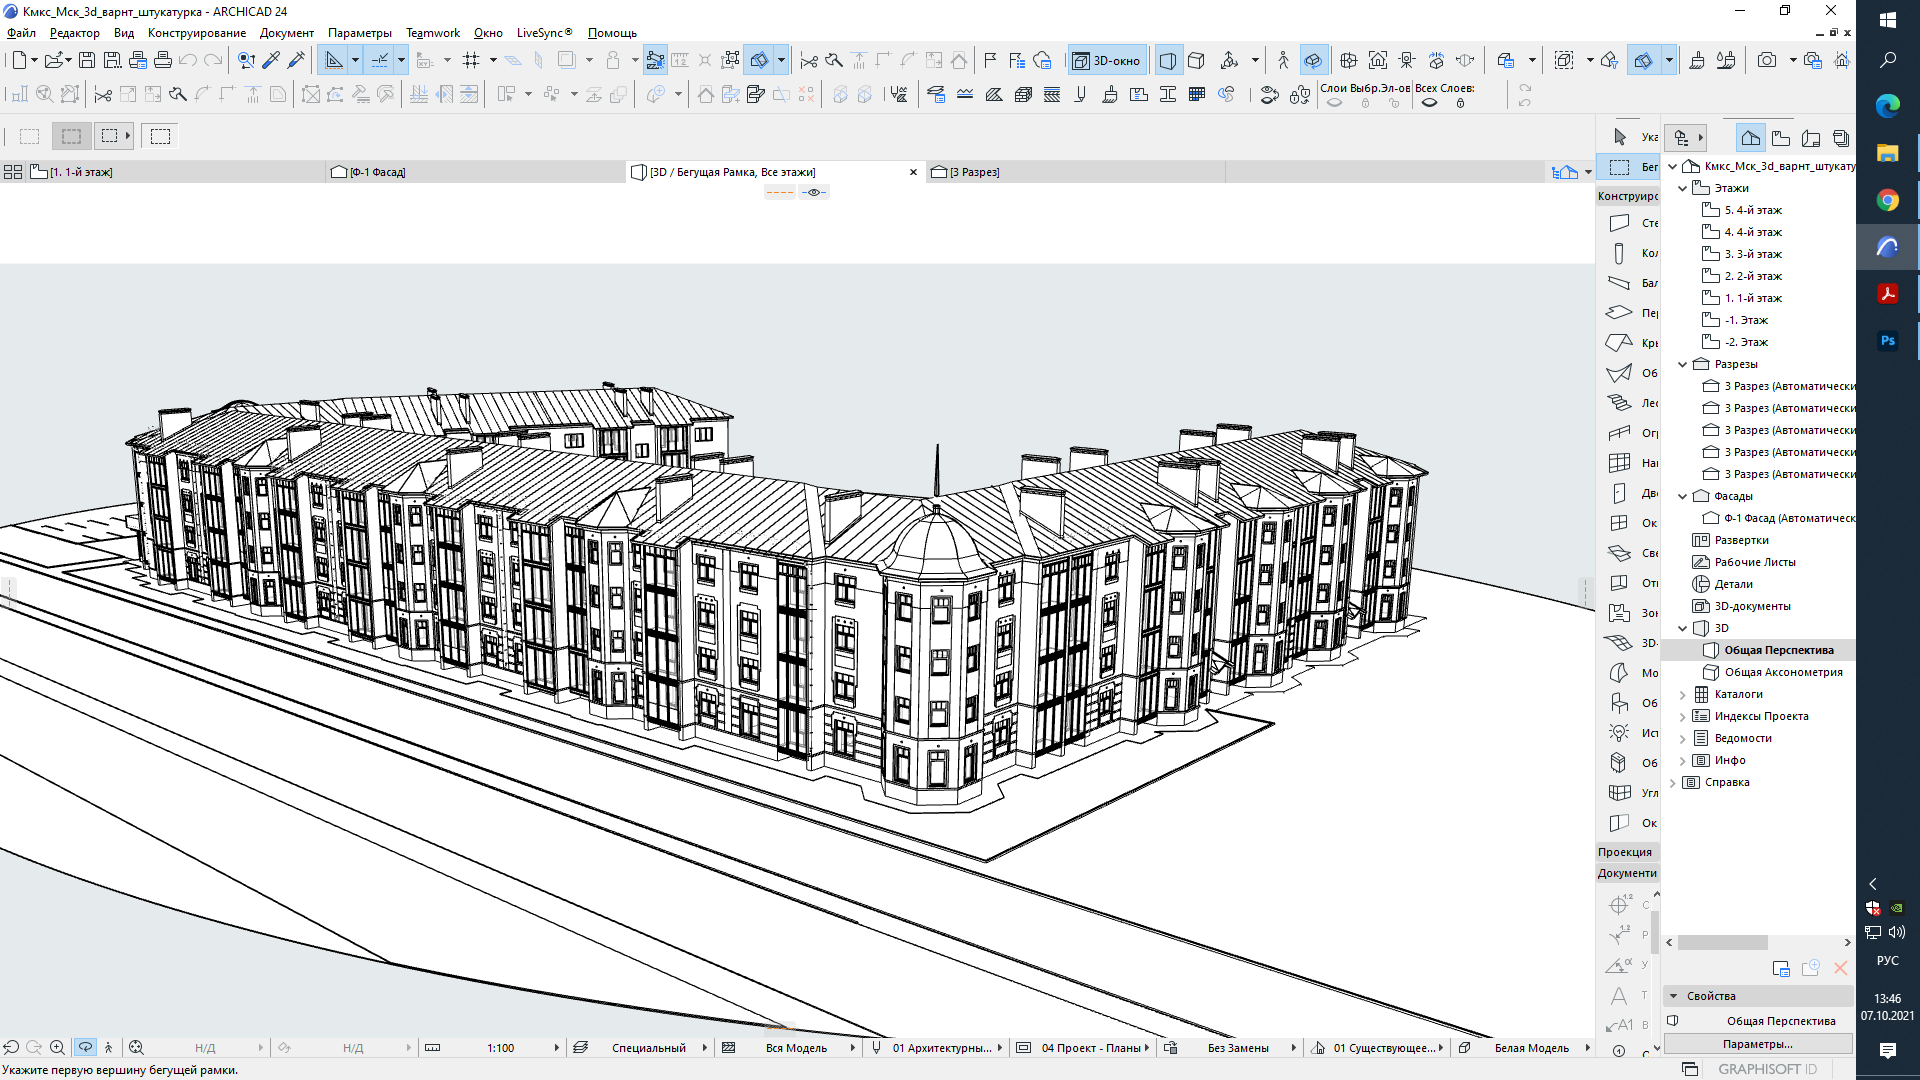Click the Orbit icon at bottom-left
Screen dimensions: 1920x1080
point(85,1047)
